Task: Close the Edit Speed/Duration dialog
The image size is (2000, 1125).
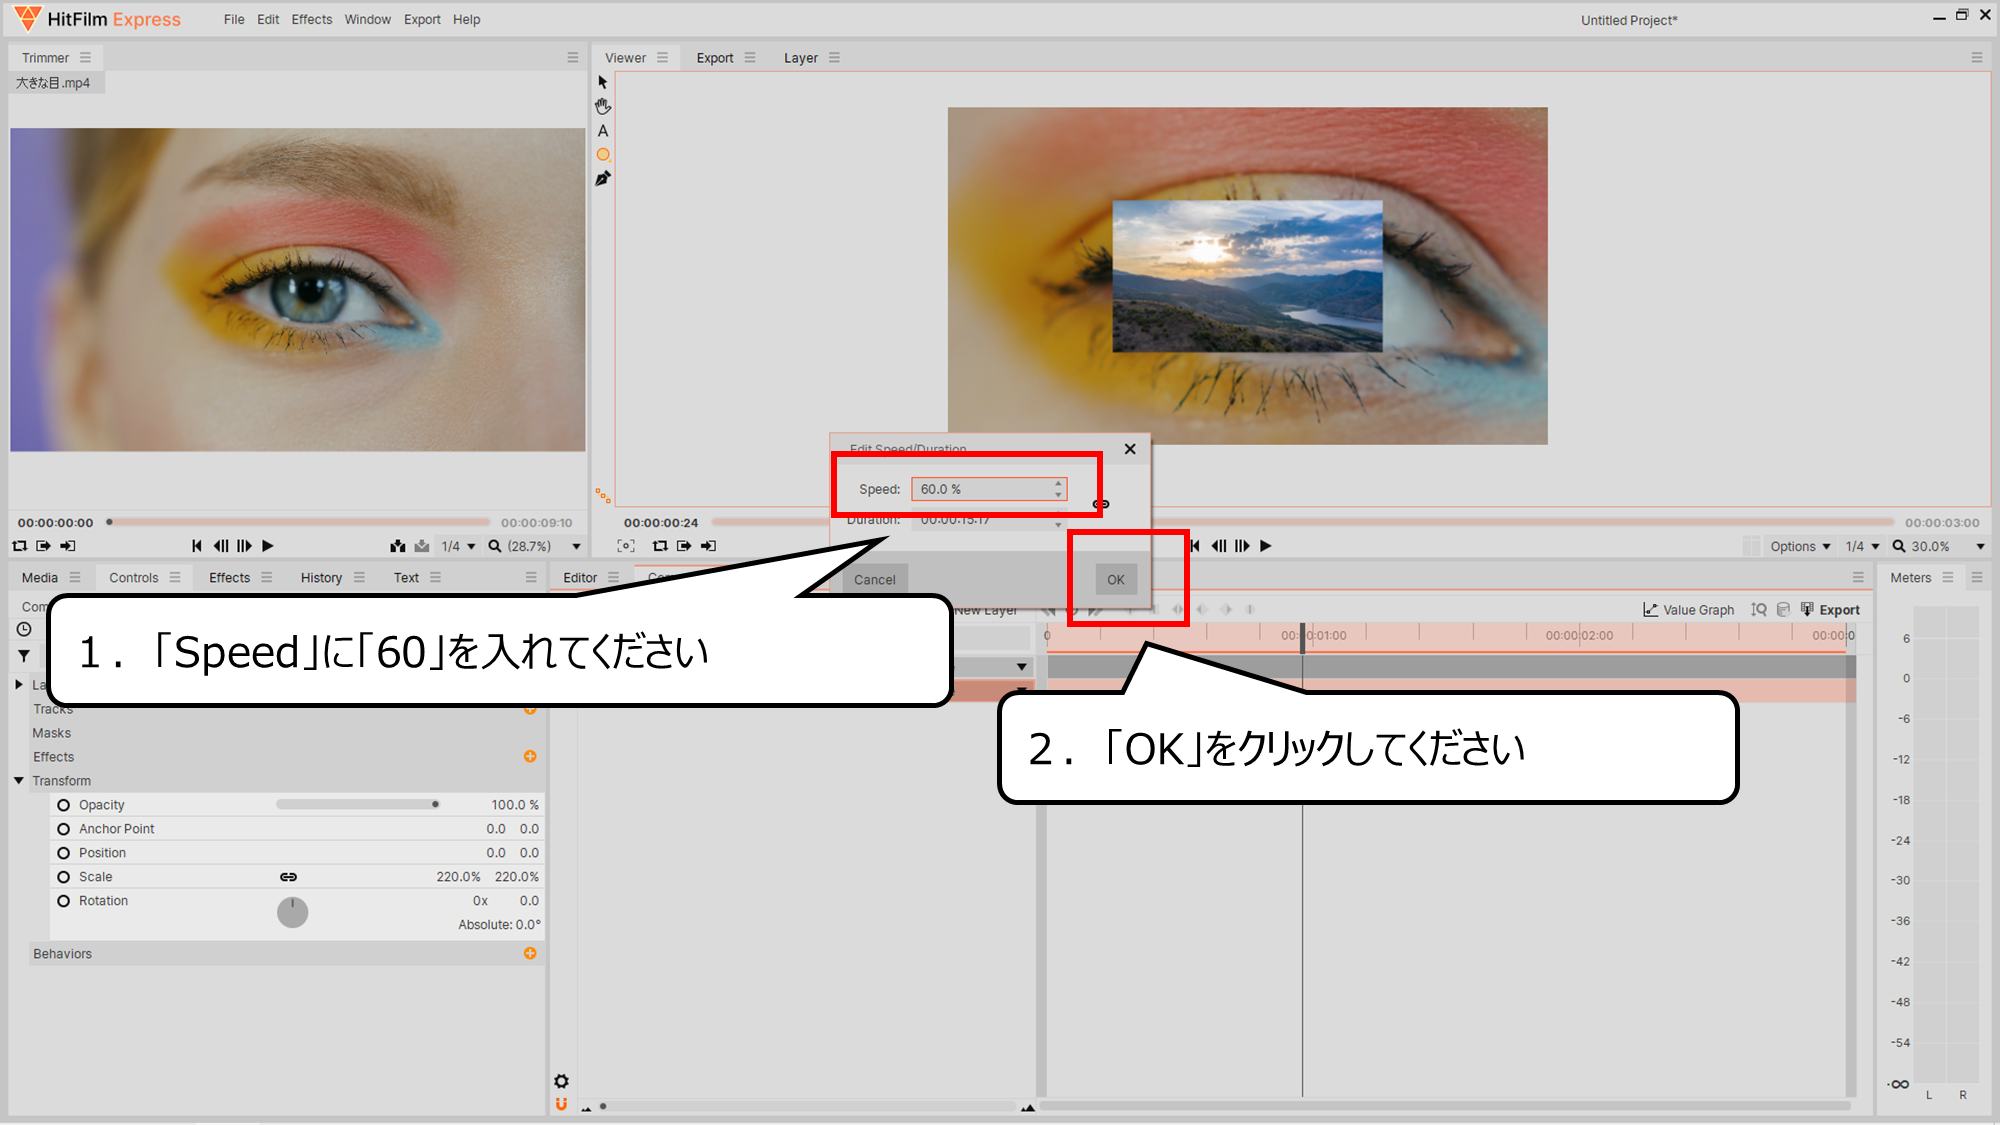Action: coord(1130,449)
